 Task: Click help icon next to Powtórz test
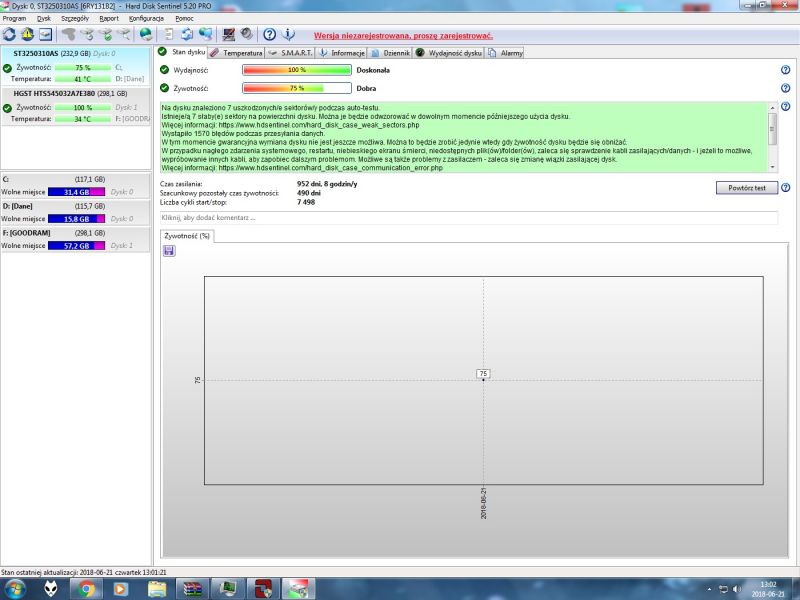(x=786, y=188)
